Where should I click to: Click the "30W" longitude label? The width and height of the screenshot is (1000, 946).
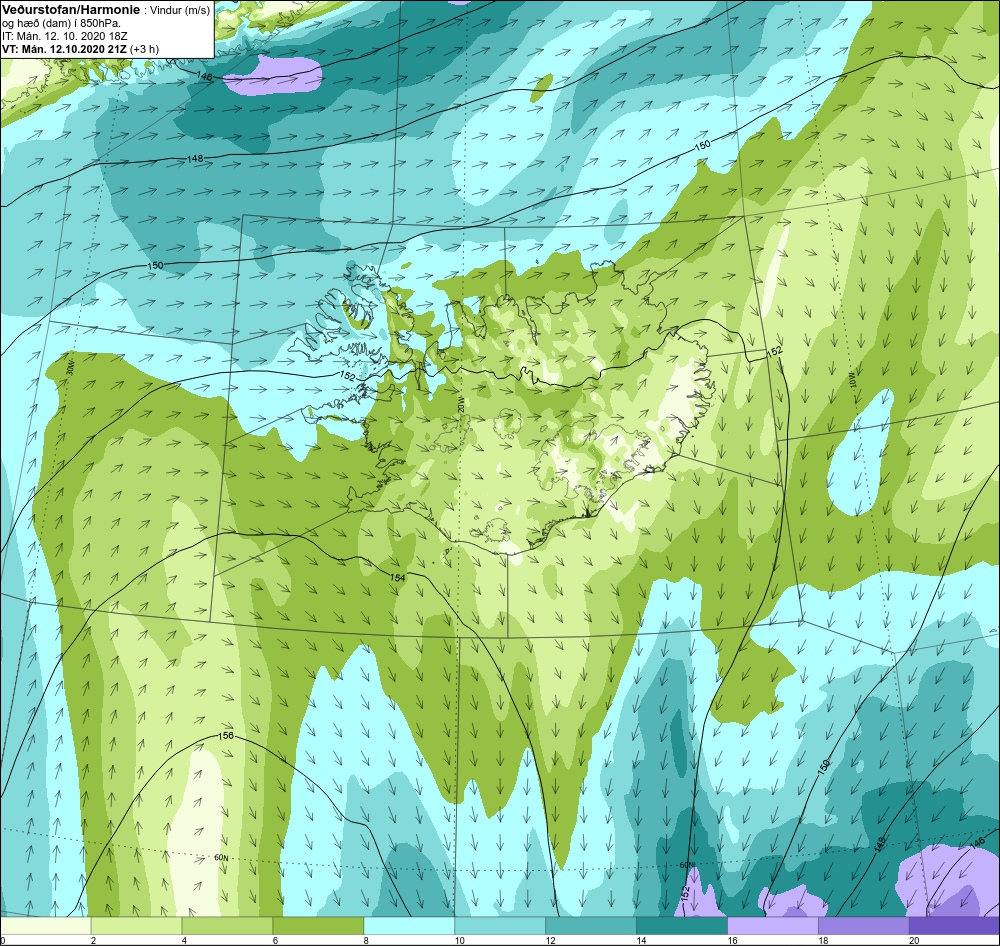(x=70, y=369)
